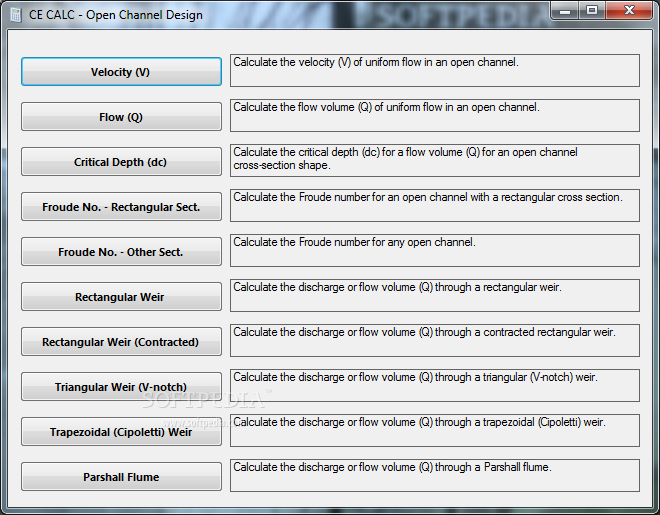Open the Rectangular Weir calculator
This screenshot has width=660, height=515.
[x=121, y=297]
